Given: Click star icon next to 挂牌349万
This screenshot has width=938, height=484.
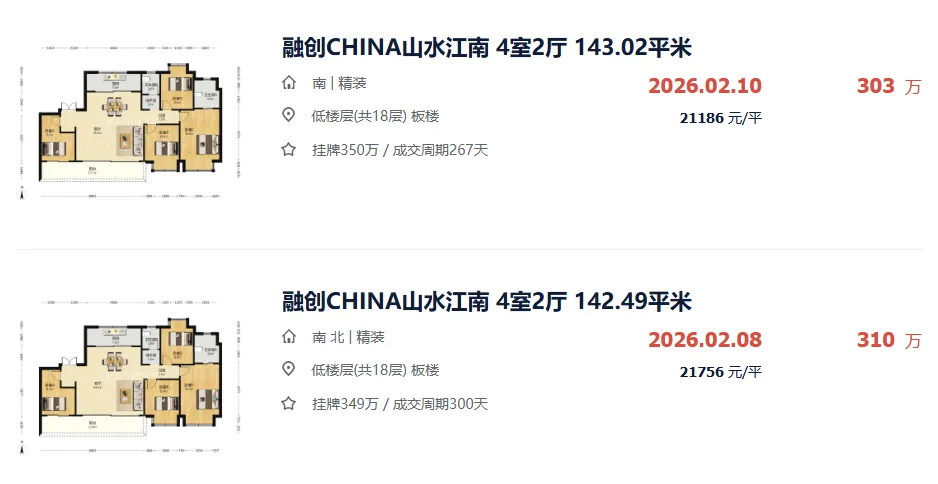Looking at the screenshot, I should coord(289,404).
